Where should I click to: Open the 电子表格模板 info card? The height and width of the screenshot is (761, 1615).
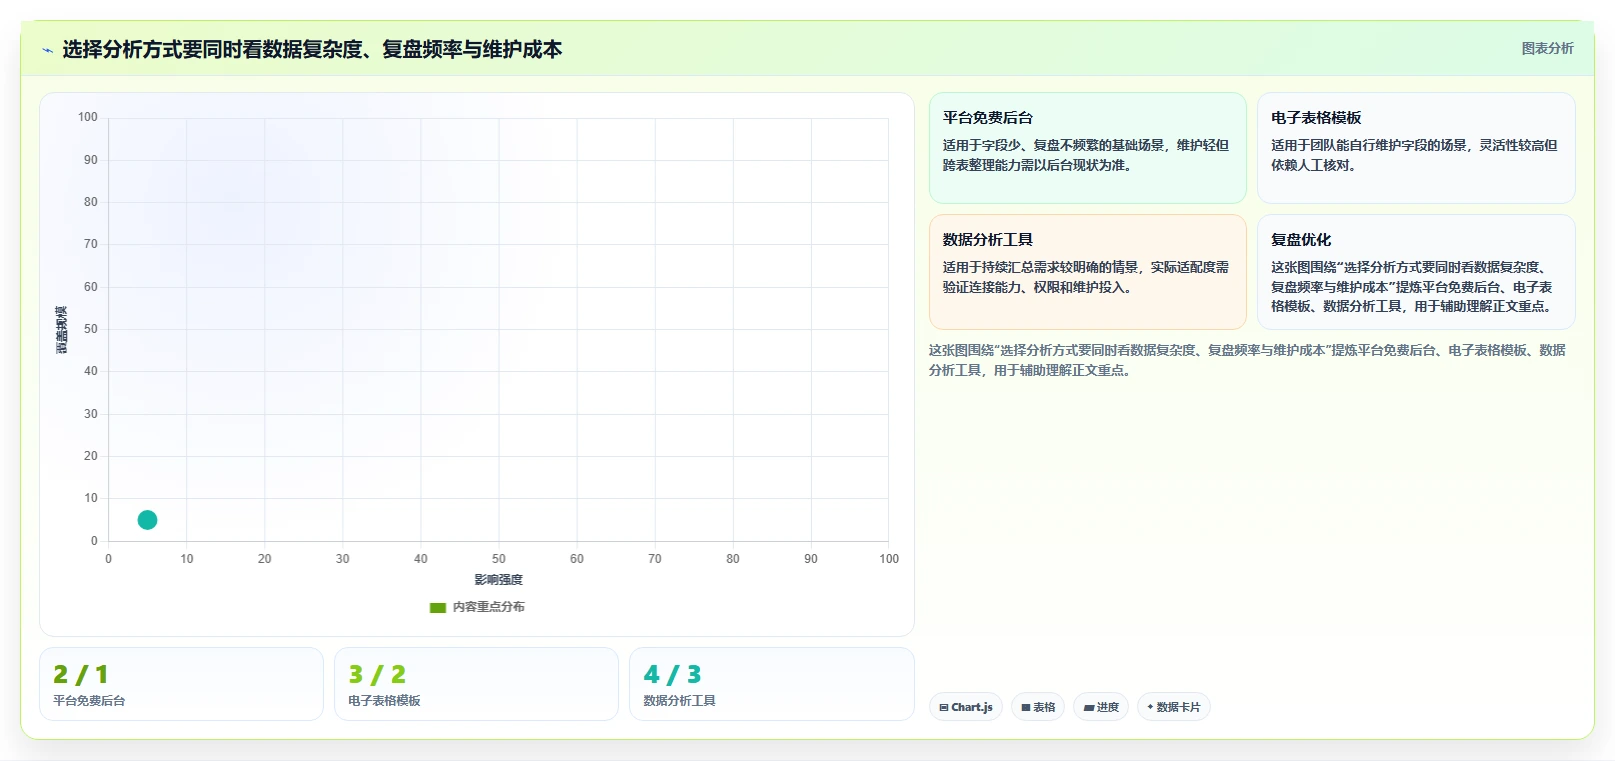1416,148
